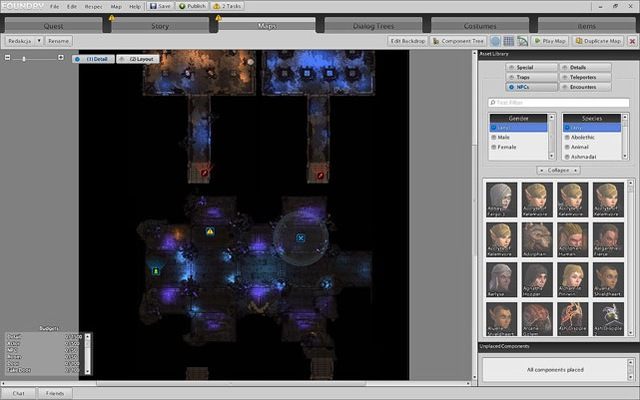640x400 pixels.
Task: Open the Help menu
Action: pos(135,7)
